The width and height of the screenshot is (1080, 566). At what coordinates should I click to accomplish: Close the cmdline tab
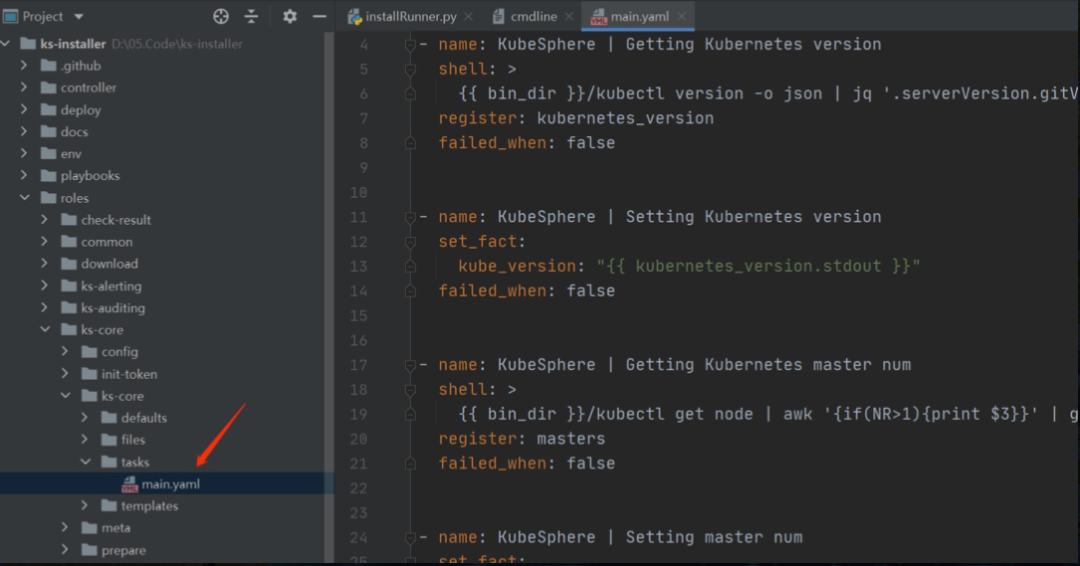click(x=569, y=17)
